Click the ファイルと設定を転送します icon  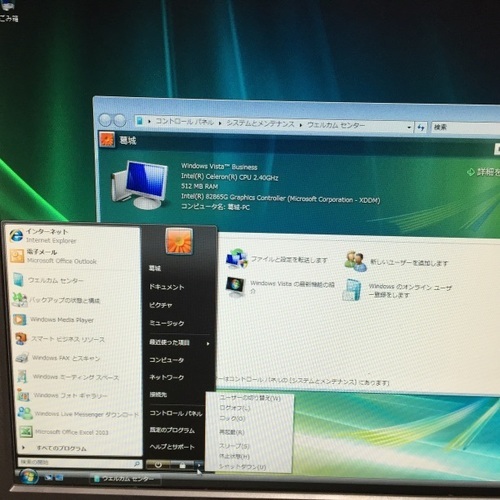pos(236,259)
